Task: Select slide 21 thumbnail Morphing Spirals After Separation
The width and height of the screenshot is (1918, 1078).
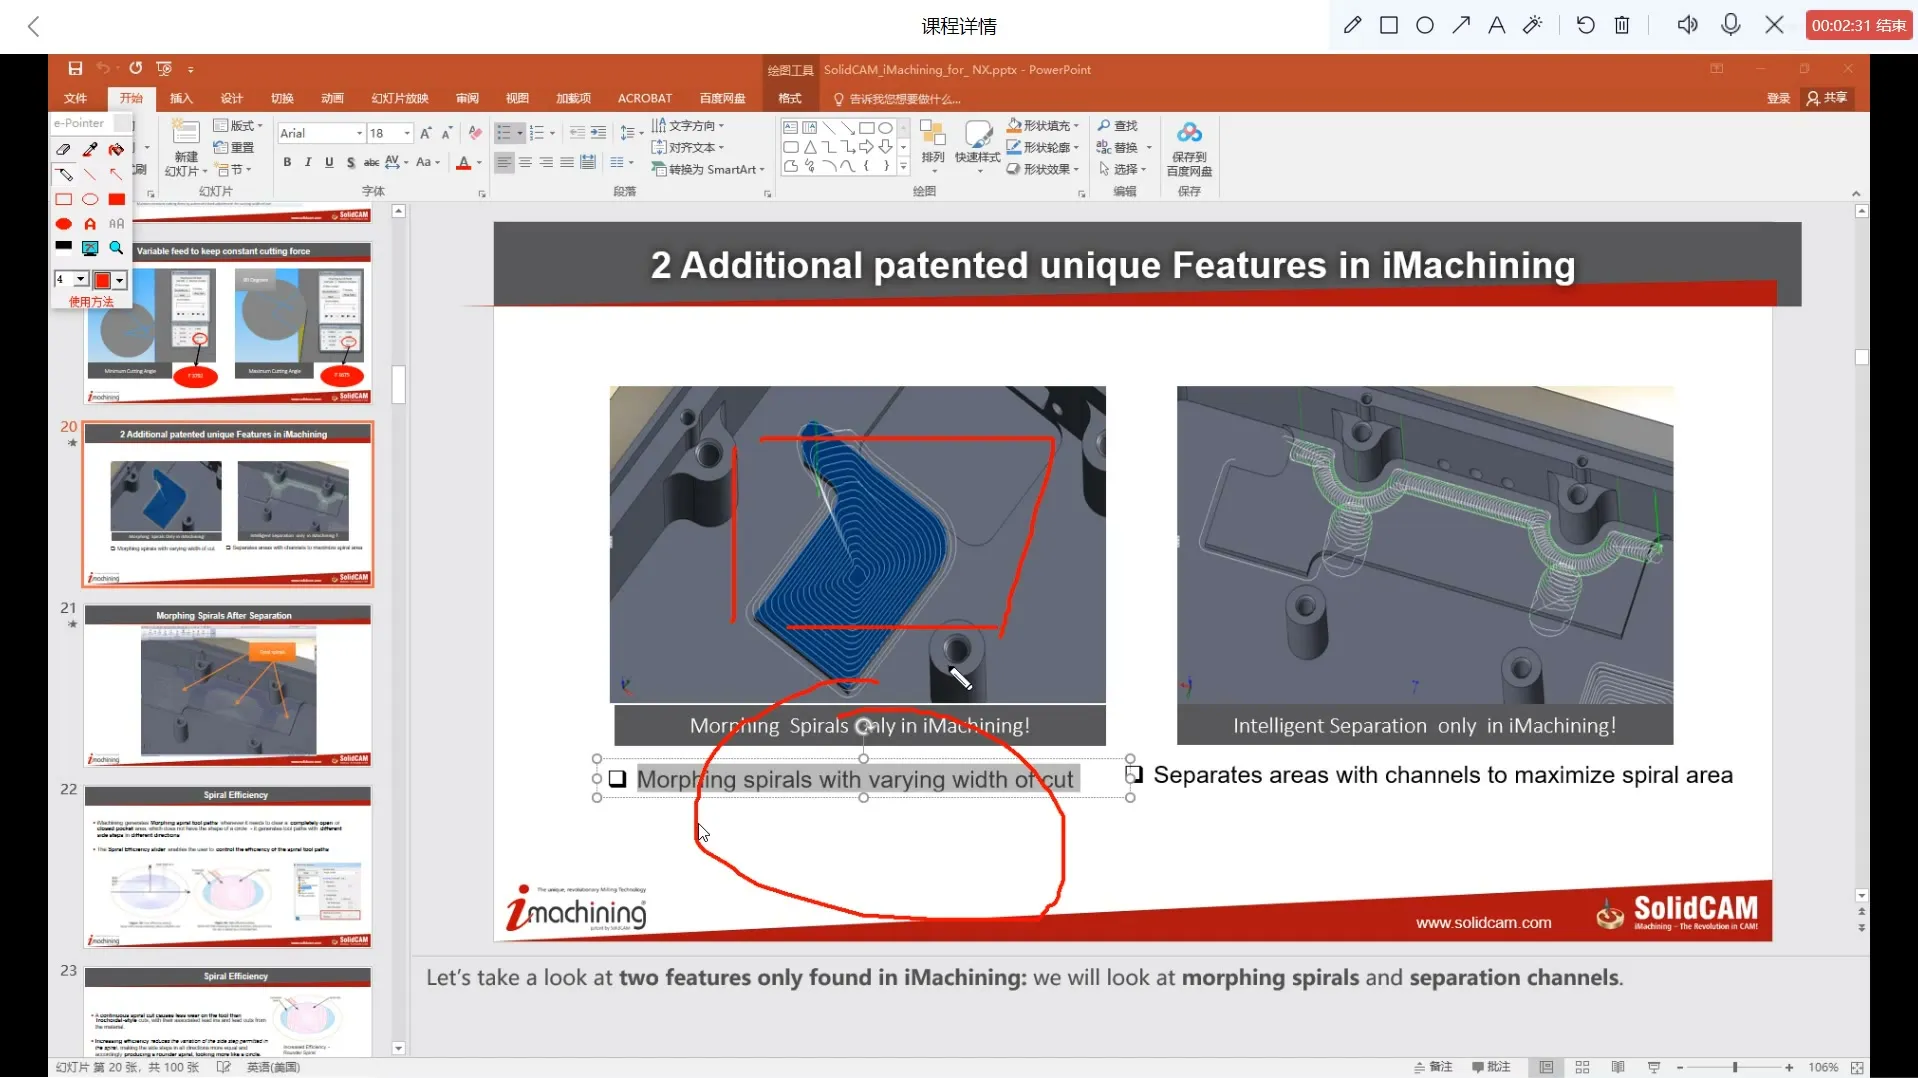Action: pos(228,686)
